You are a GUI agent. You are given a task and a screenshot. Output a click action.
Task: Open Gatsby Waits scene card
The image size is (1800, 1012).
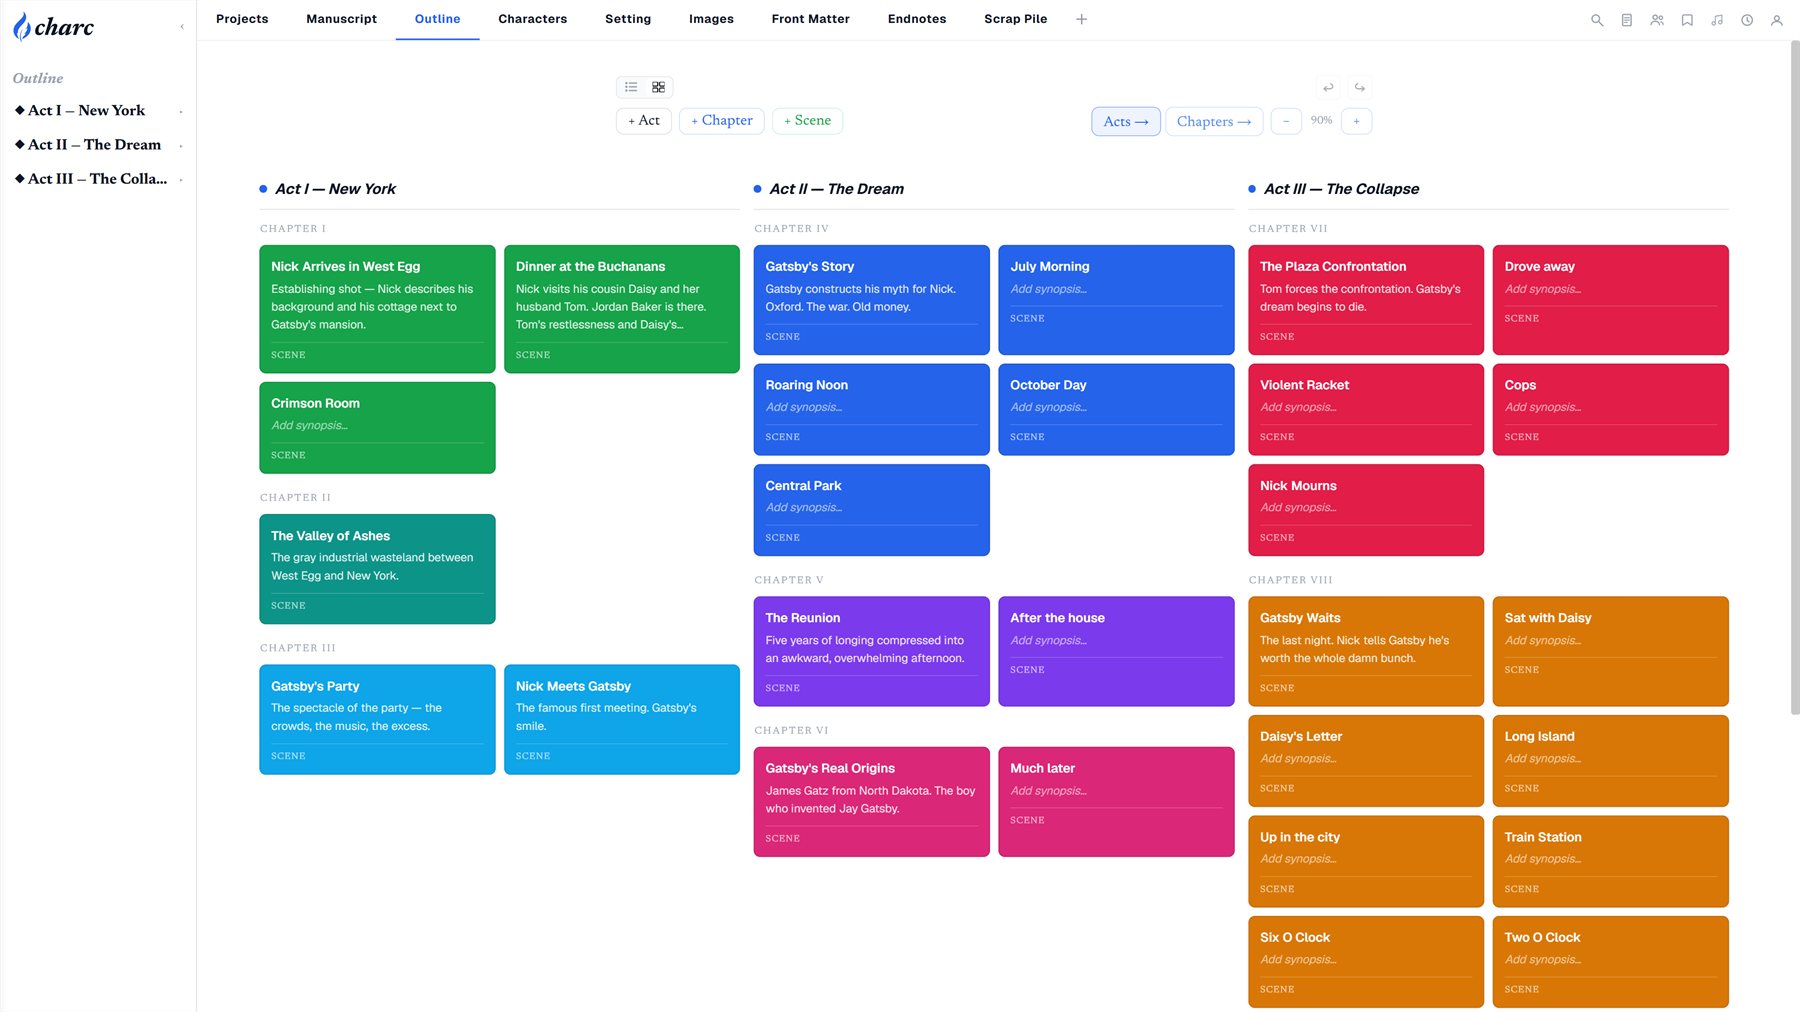click(1366, 651)
